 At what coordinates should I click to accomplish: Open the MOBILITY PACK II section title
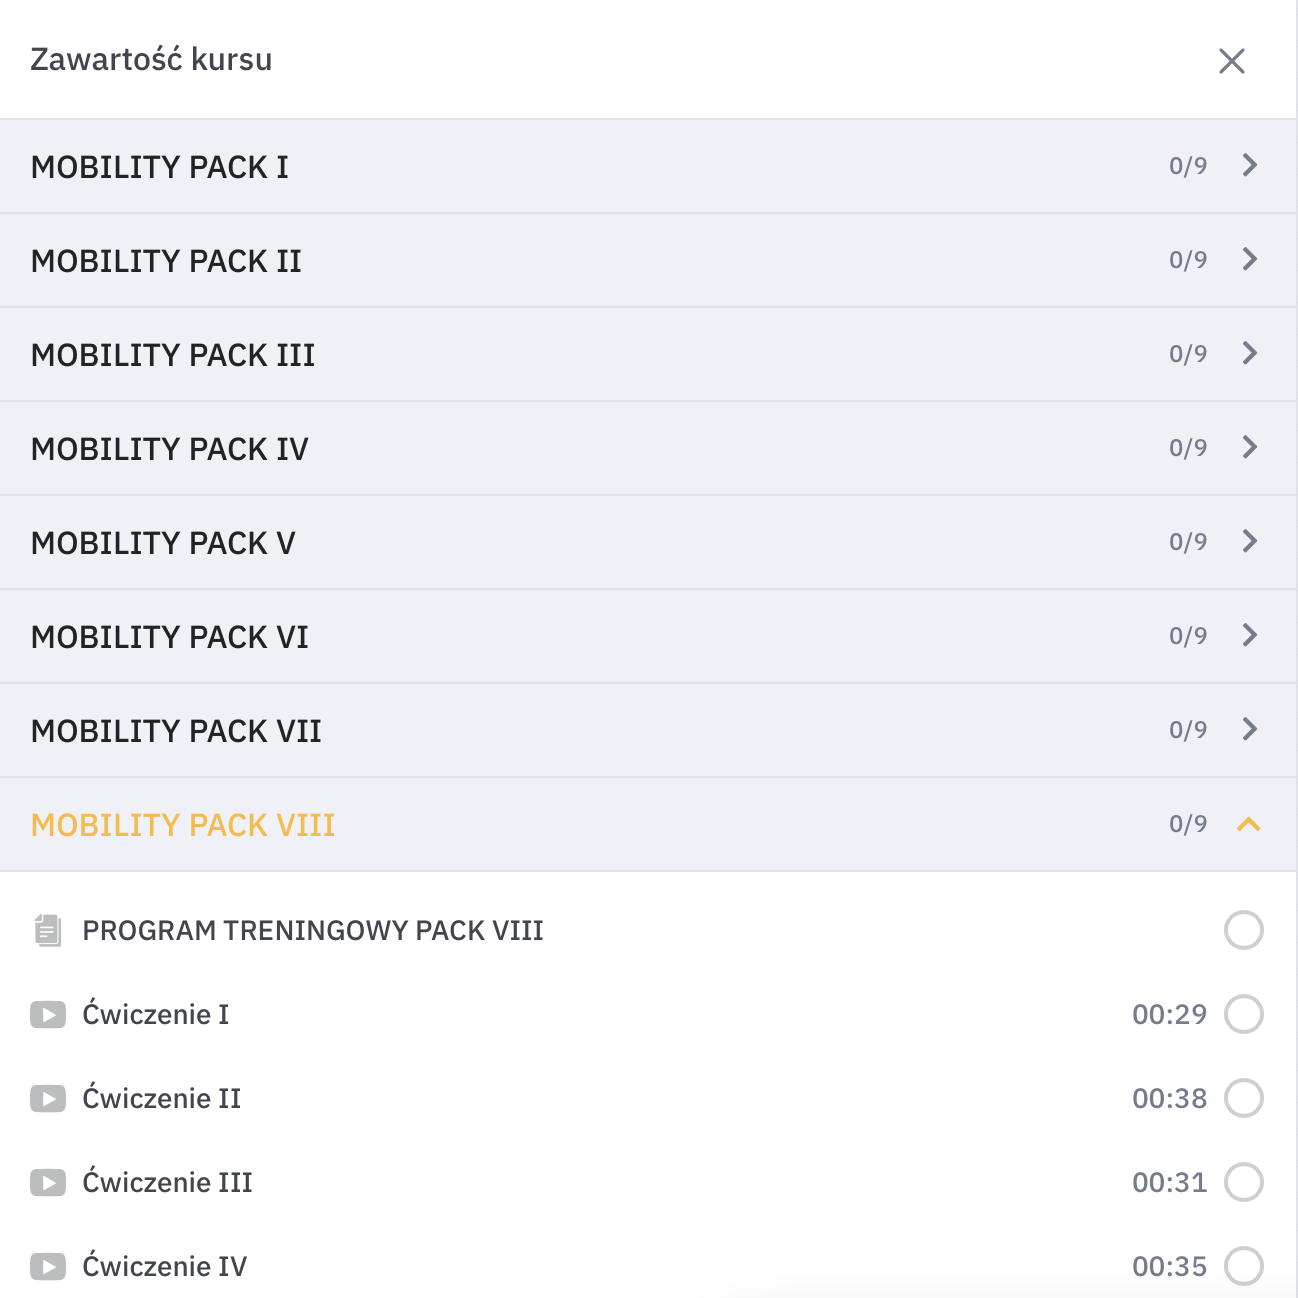click(166, 261)
